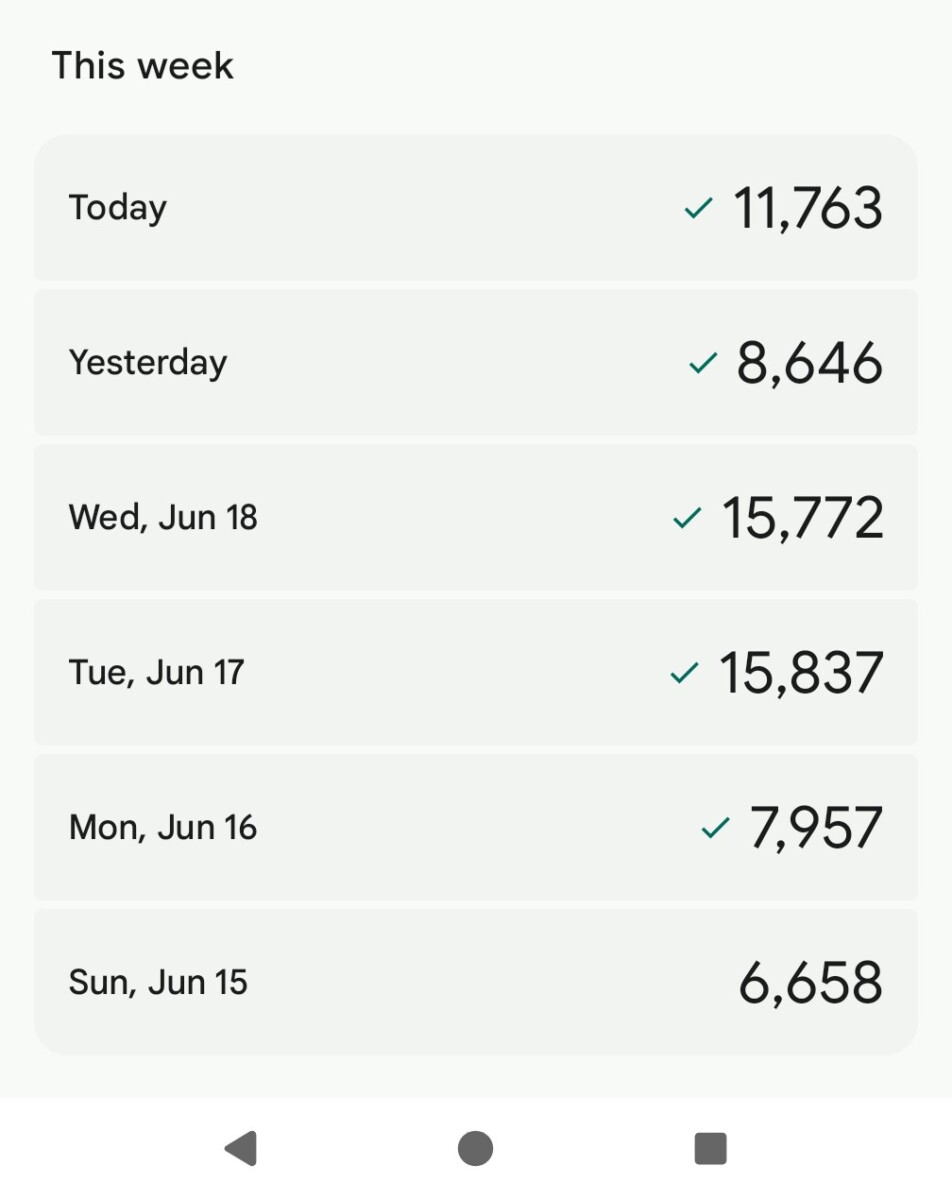Viewport: 952px width, 1200px height.
Task: Tap the checkmark icon beside 15,837
Action: (x=684, y=673)
